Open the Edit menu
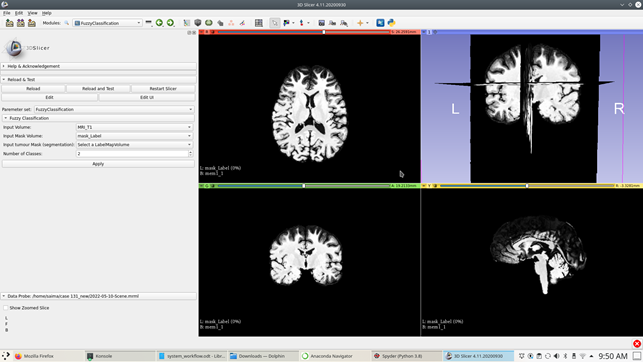Image resolution: width=643 pixels, height=362 pixels. tap(19, 13)
